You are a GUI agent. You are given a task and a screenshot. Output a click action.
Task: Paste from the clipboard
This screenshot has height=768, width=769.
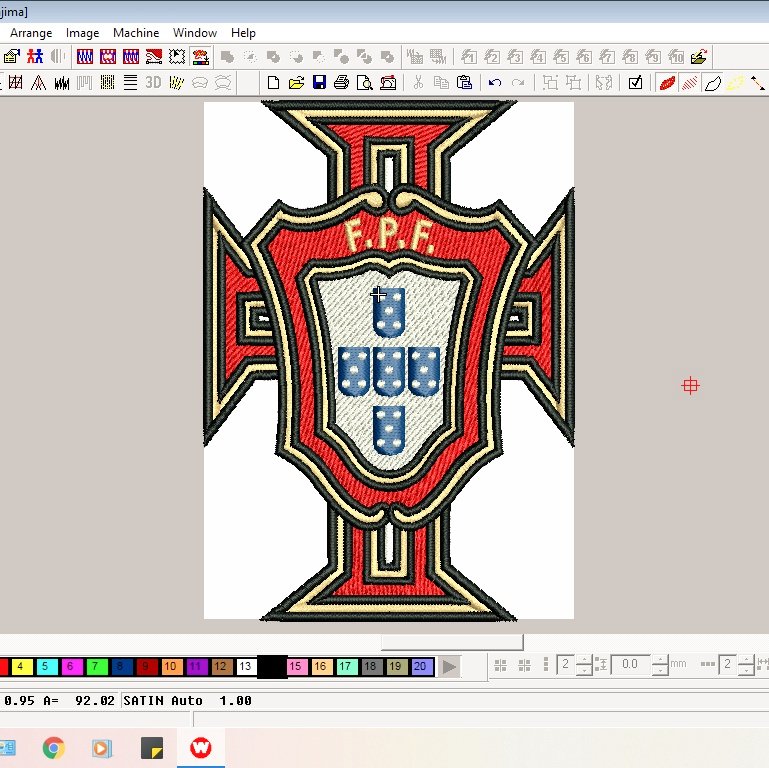[464, 82]
